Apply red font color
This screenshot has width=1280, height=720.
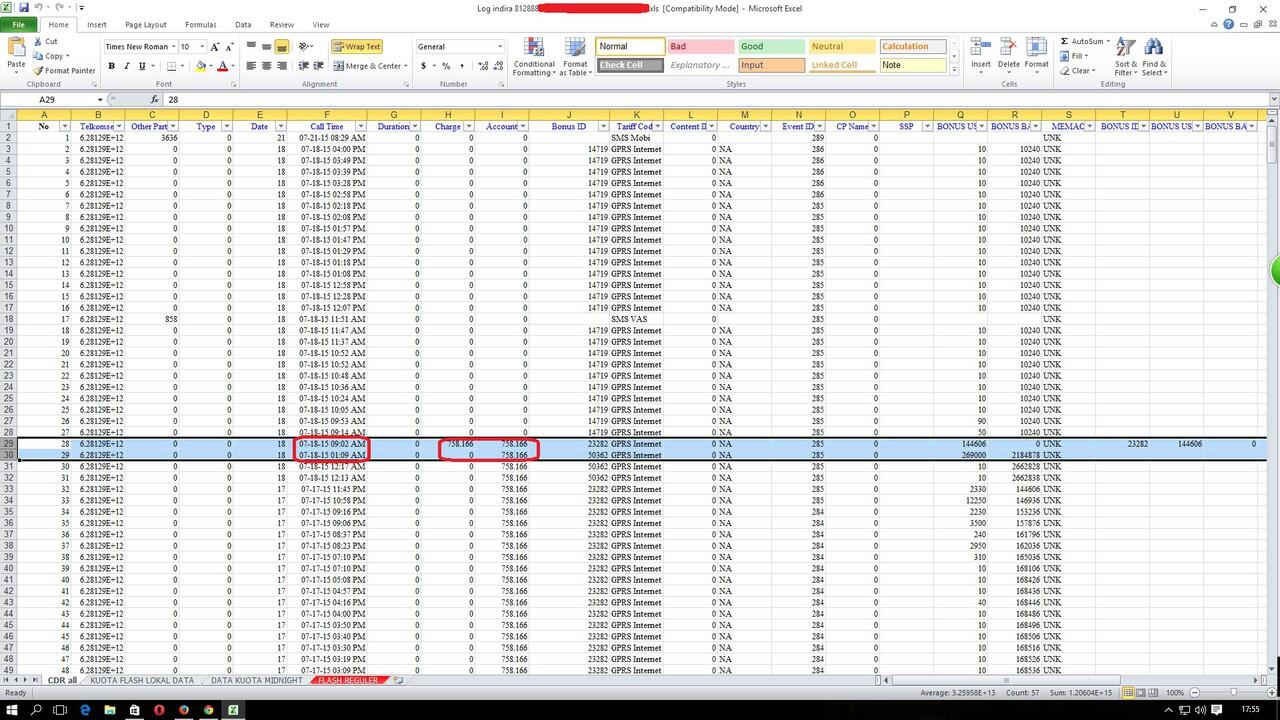(222, 66)
